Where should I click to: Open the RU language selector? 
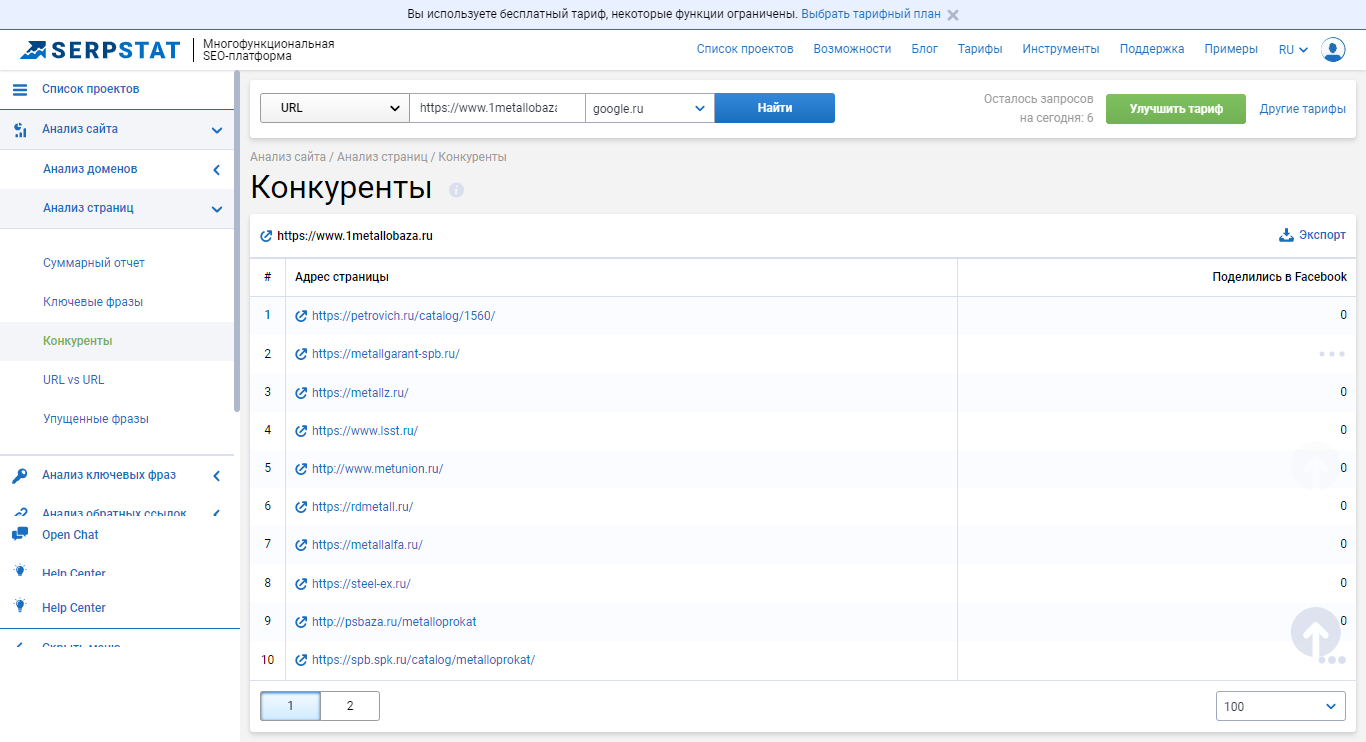point(1293,49)
